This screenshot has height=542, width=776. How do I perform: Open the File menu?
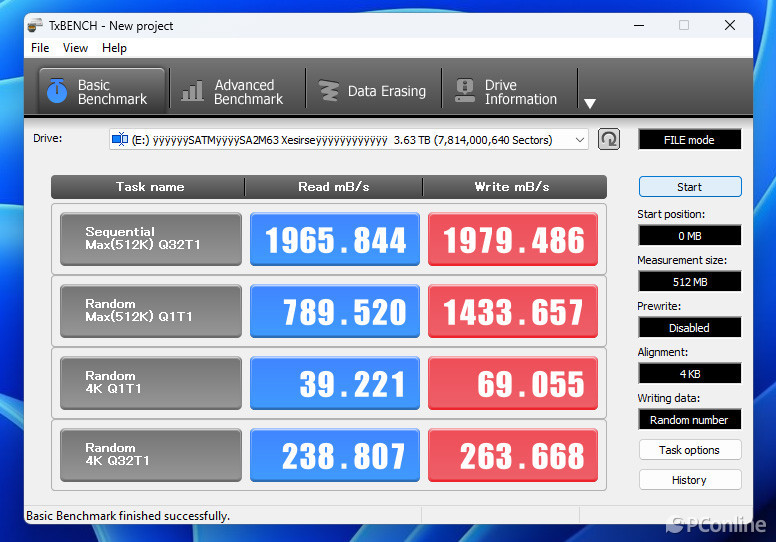(x=40, y=48)
